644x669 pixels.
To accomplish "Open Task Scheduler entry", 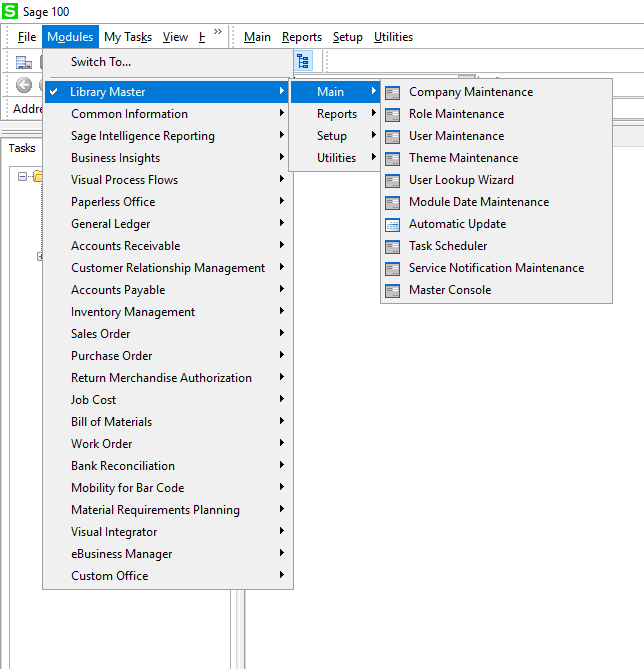I will [496, 246].
